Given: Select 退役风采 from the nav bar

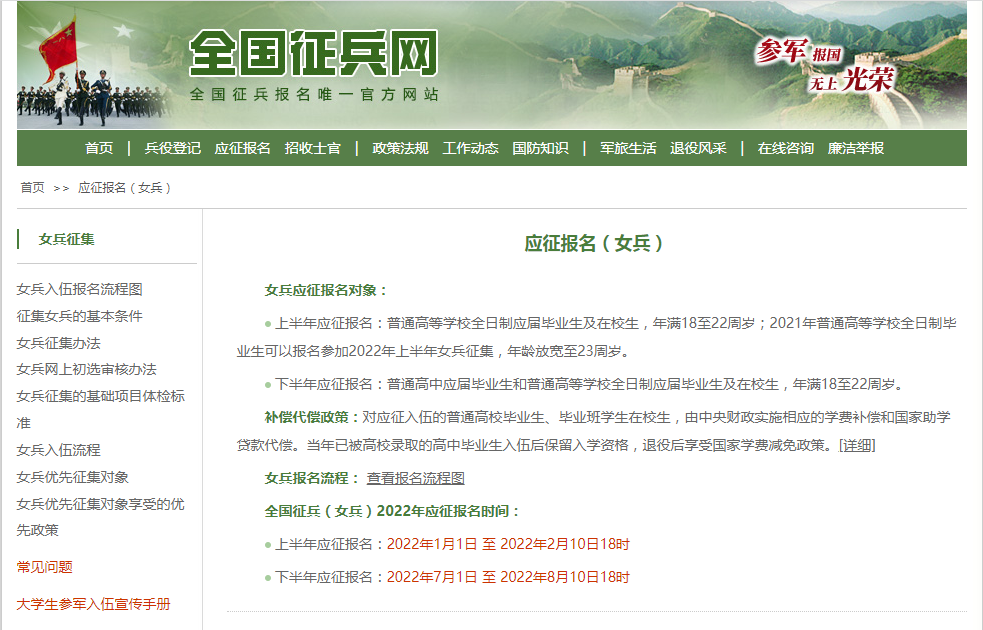Looking at the screenshot, I should pyautogui.click(x=698, y=148).
